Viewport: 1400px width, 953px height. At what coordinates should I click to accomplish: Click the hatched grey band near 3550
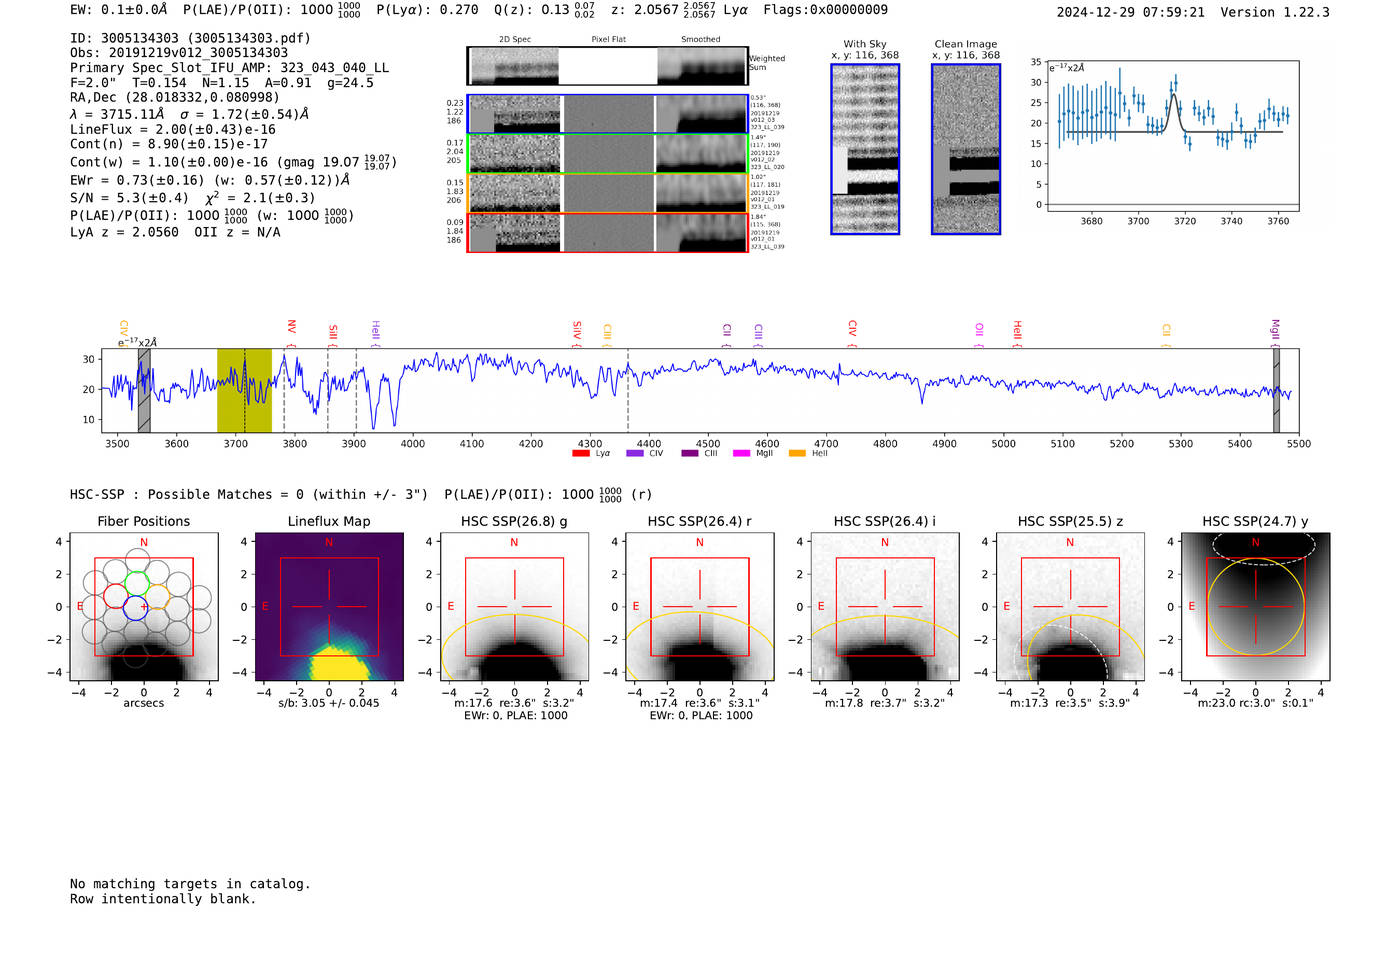click(144, 390)
